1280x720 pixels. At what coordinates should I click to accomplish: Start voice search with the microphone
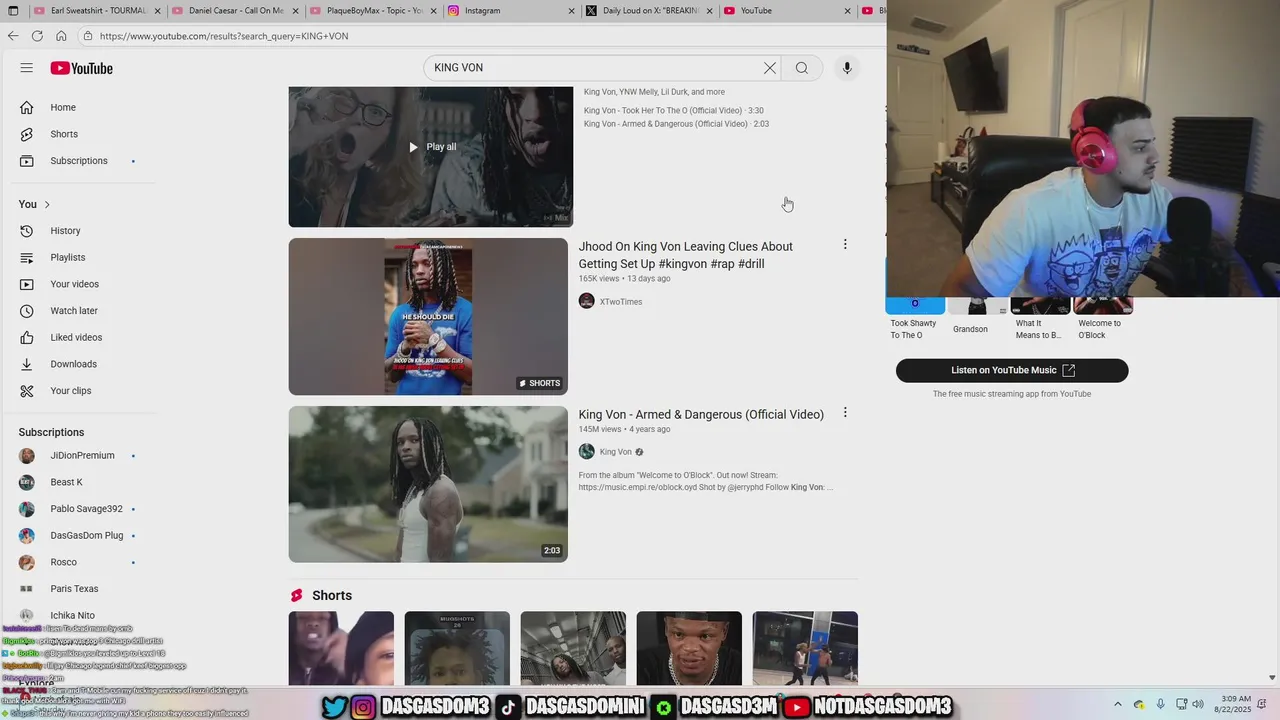(x=847, y=68)
